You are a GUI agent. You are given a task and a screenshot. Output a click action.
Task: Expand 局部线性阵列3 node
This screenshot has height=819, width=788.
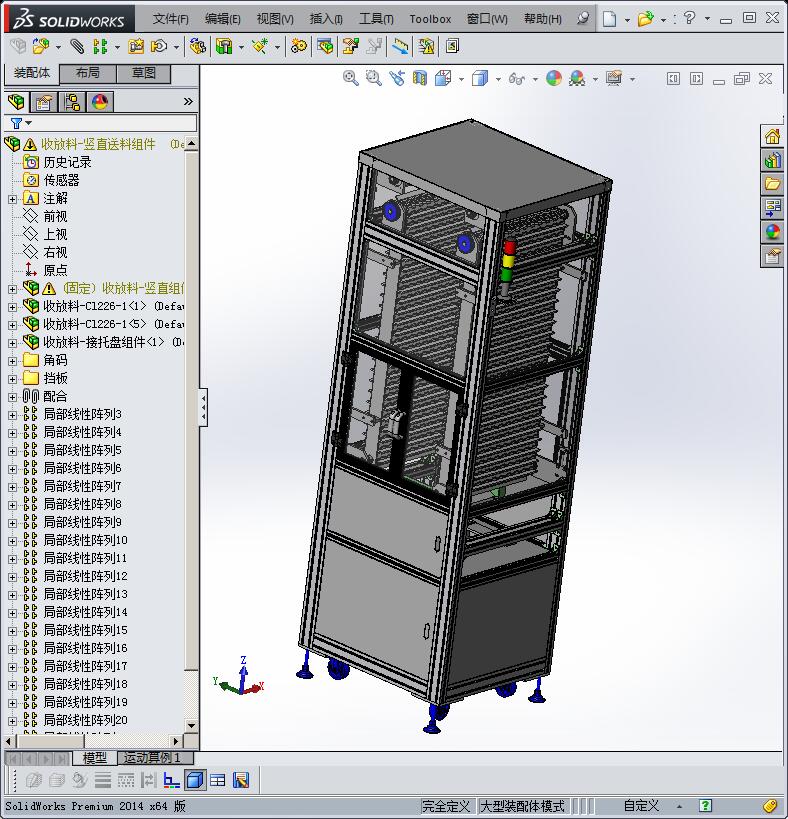[x=13, y=415]
